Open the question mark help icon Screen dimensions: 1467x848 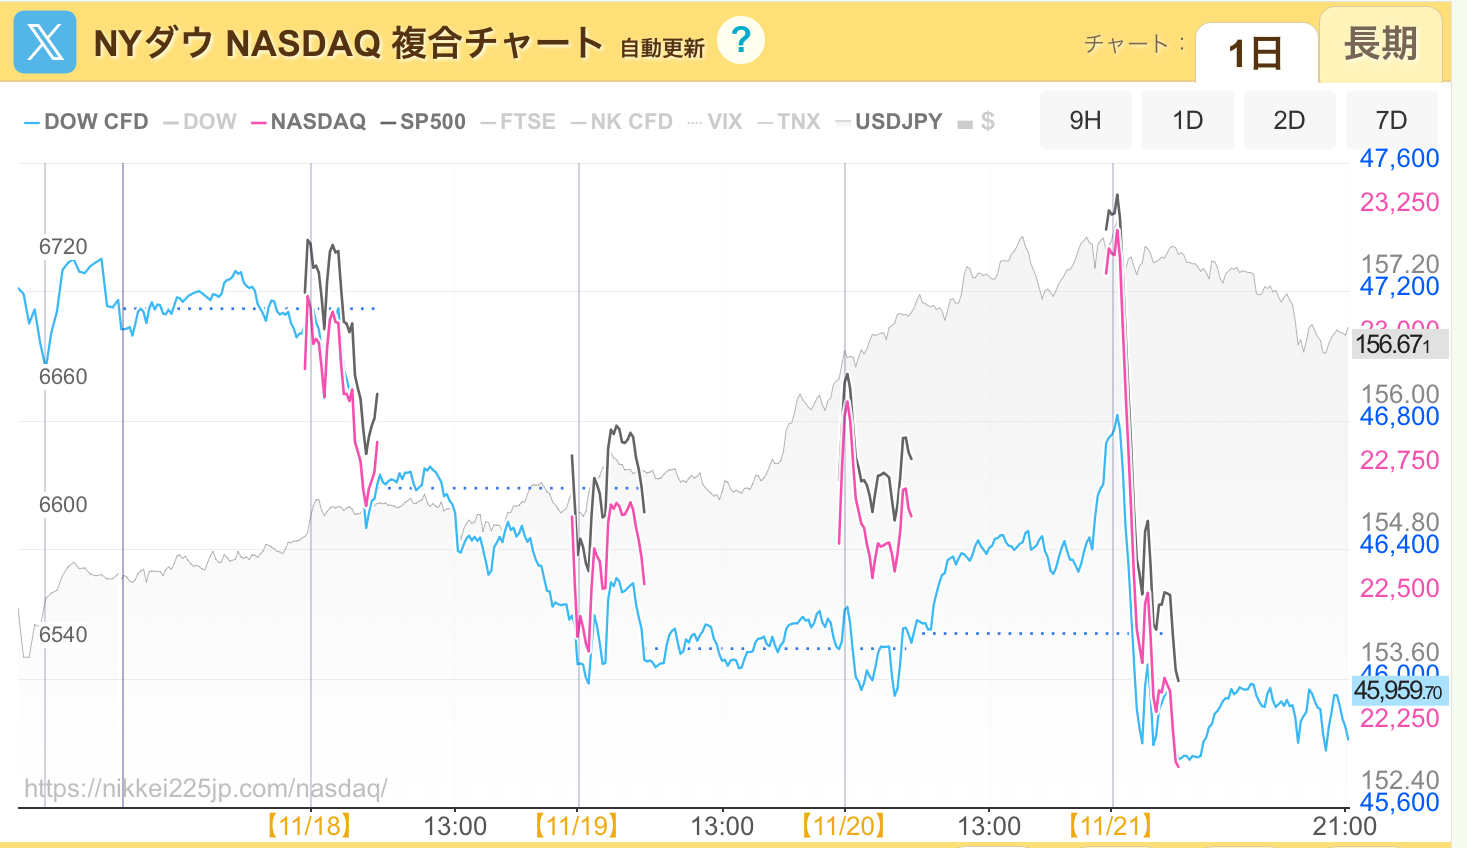coord(740,41)
